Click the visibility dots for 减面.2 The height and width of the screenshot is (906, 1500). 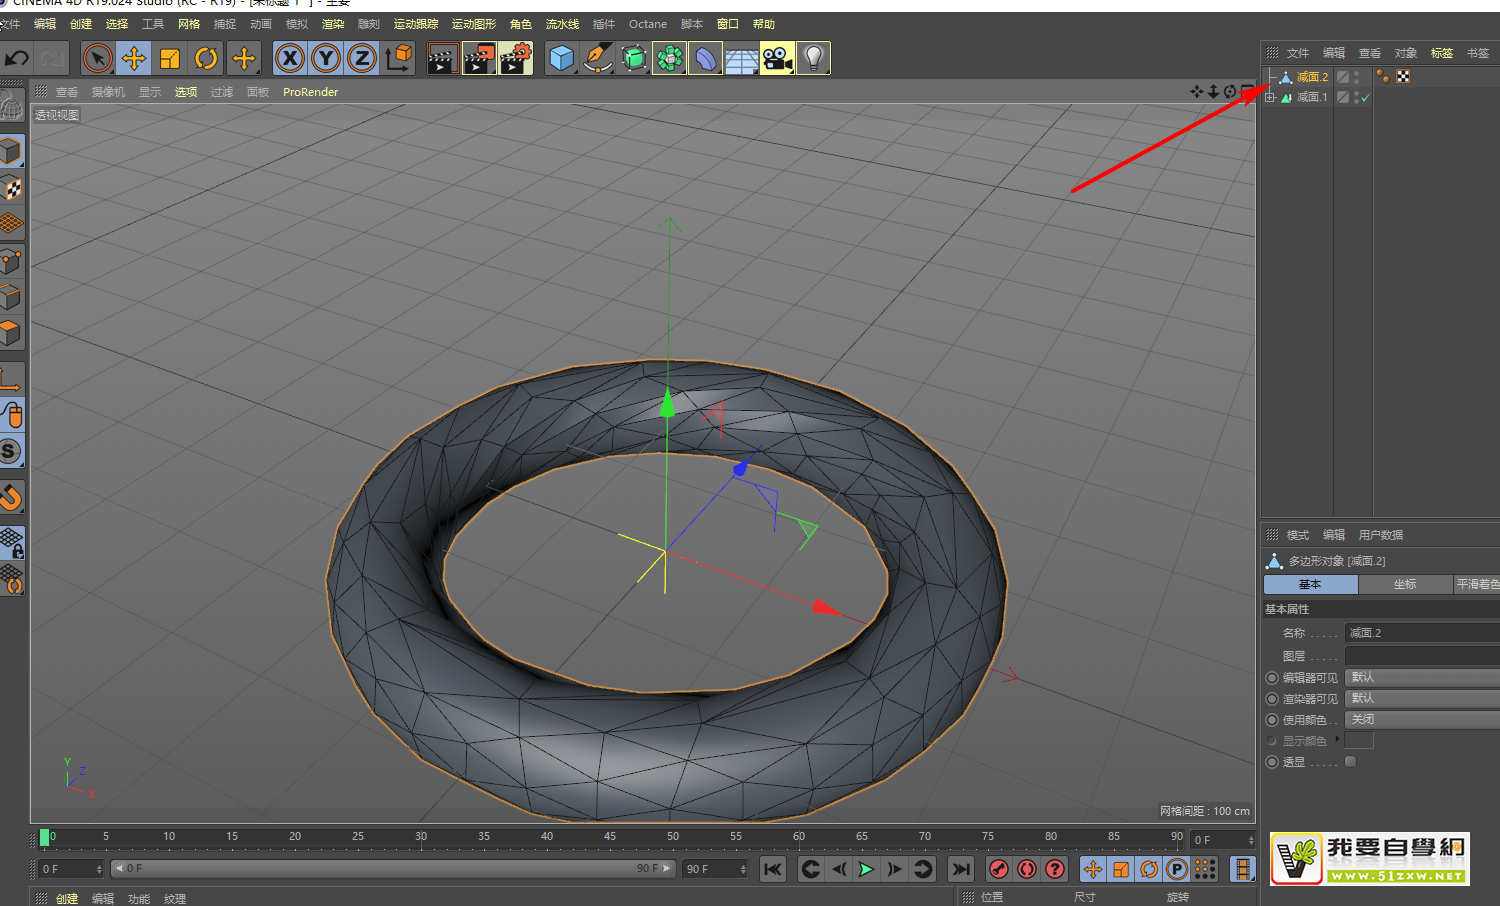point(1357,77)
